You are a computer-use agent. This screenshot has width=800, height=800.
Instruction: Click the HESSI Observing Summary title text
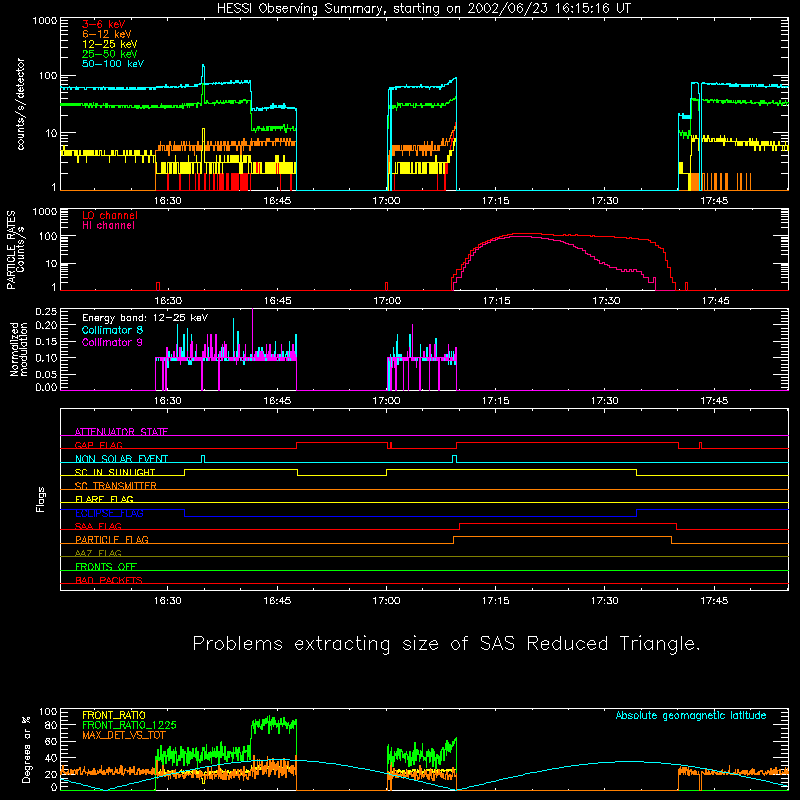[424, 8]
